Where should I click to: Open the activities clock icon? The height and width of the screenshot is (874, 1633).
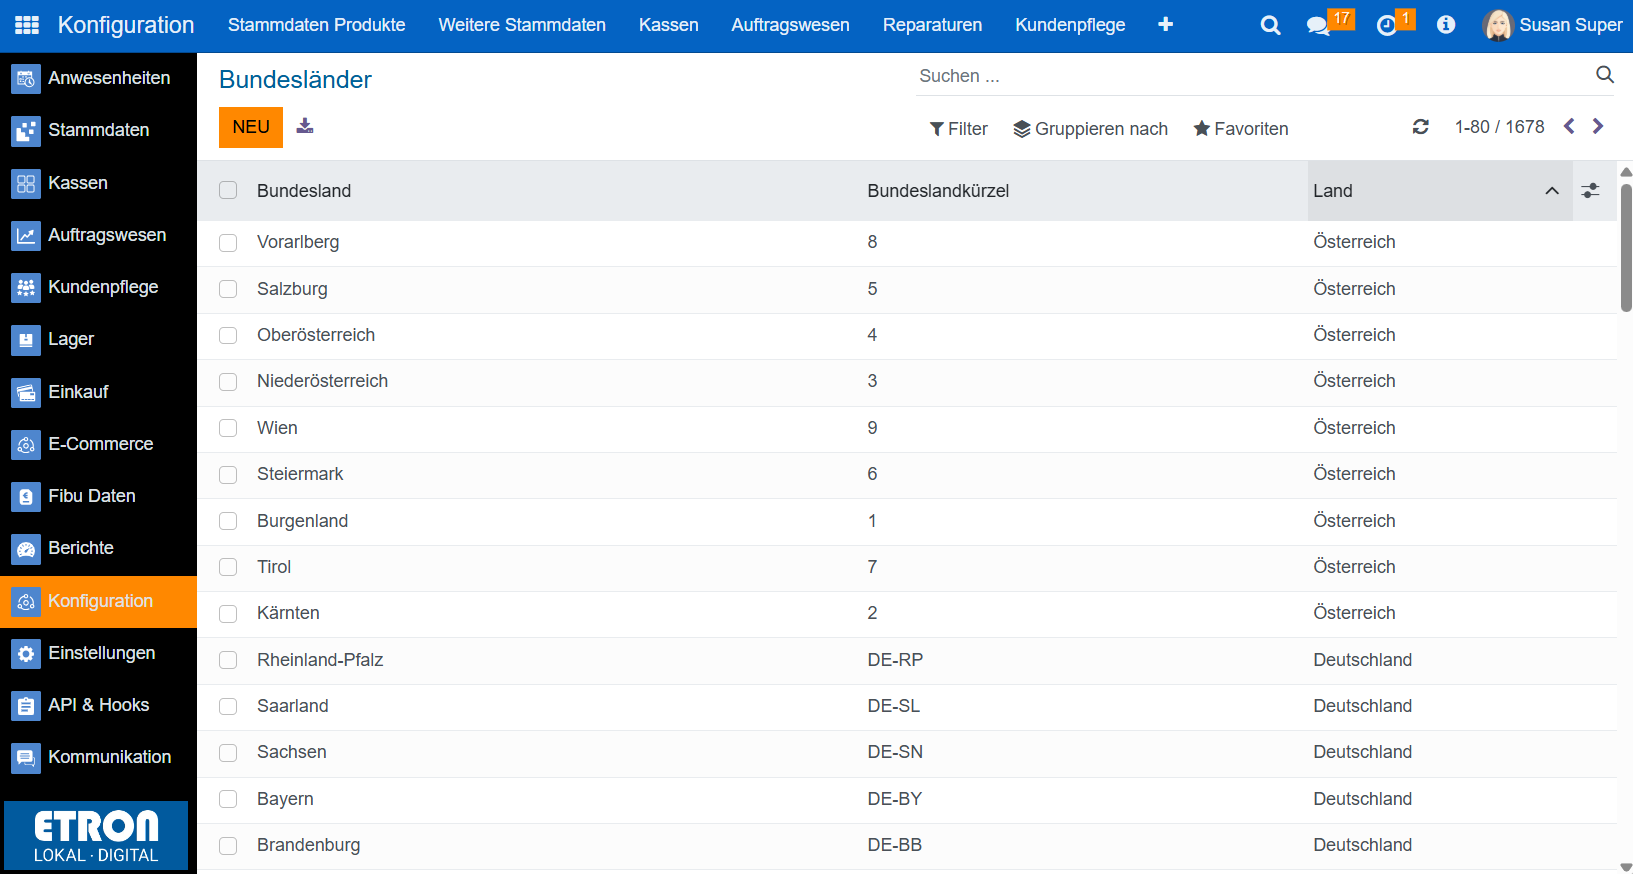pos(1387,25)
